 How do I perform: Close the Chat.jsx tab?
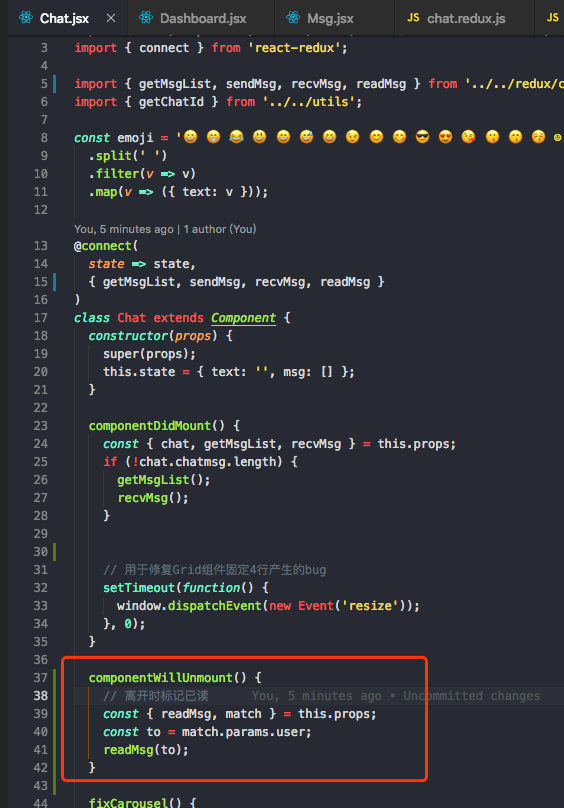coord(111,18)
